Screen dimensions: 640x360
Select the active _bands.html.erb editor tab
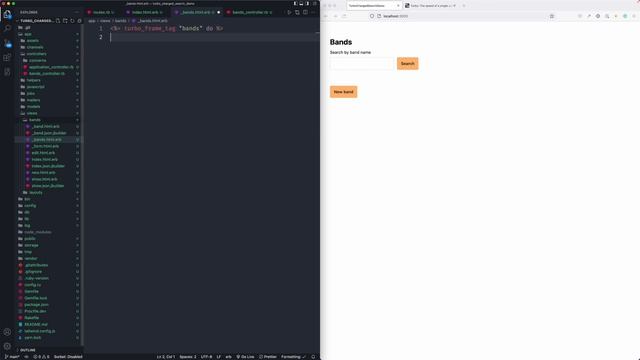tap(196, 12)
